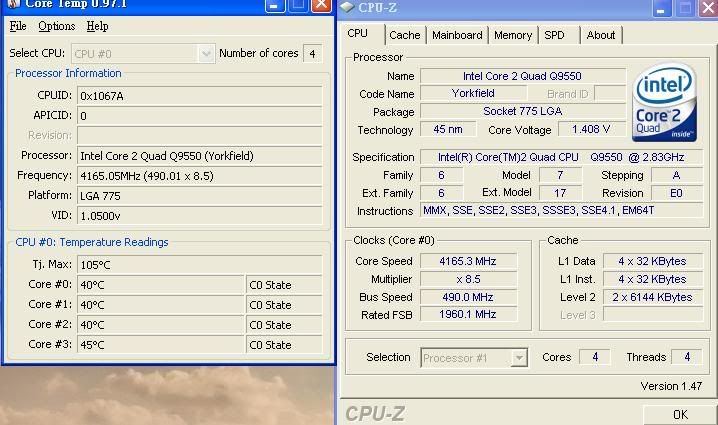
Task: Click the Core #3 temperature reading
Action: (x=160, y=345)
